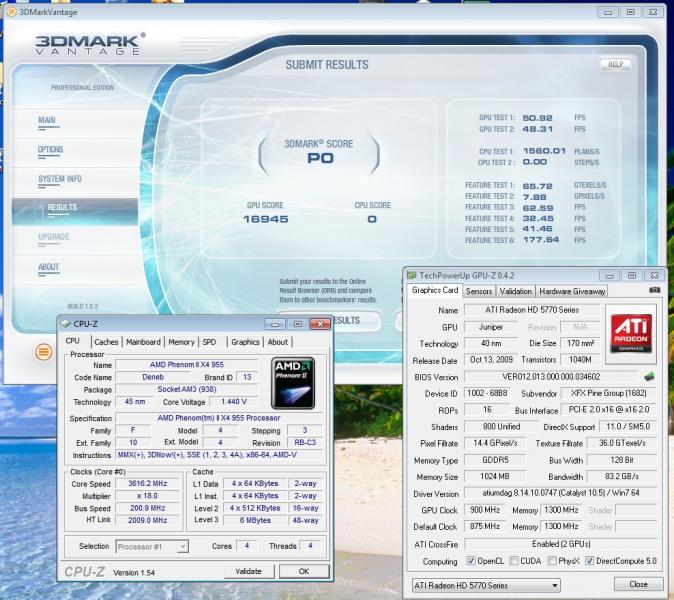Open UPGRADE in the 3DMark sidebar

[x=54, y=237]
